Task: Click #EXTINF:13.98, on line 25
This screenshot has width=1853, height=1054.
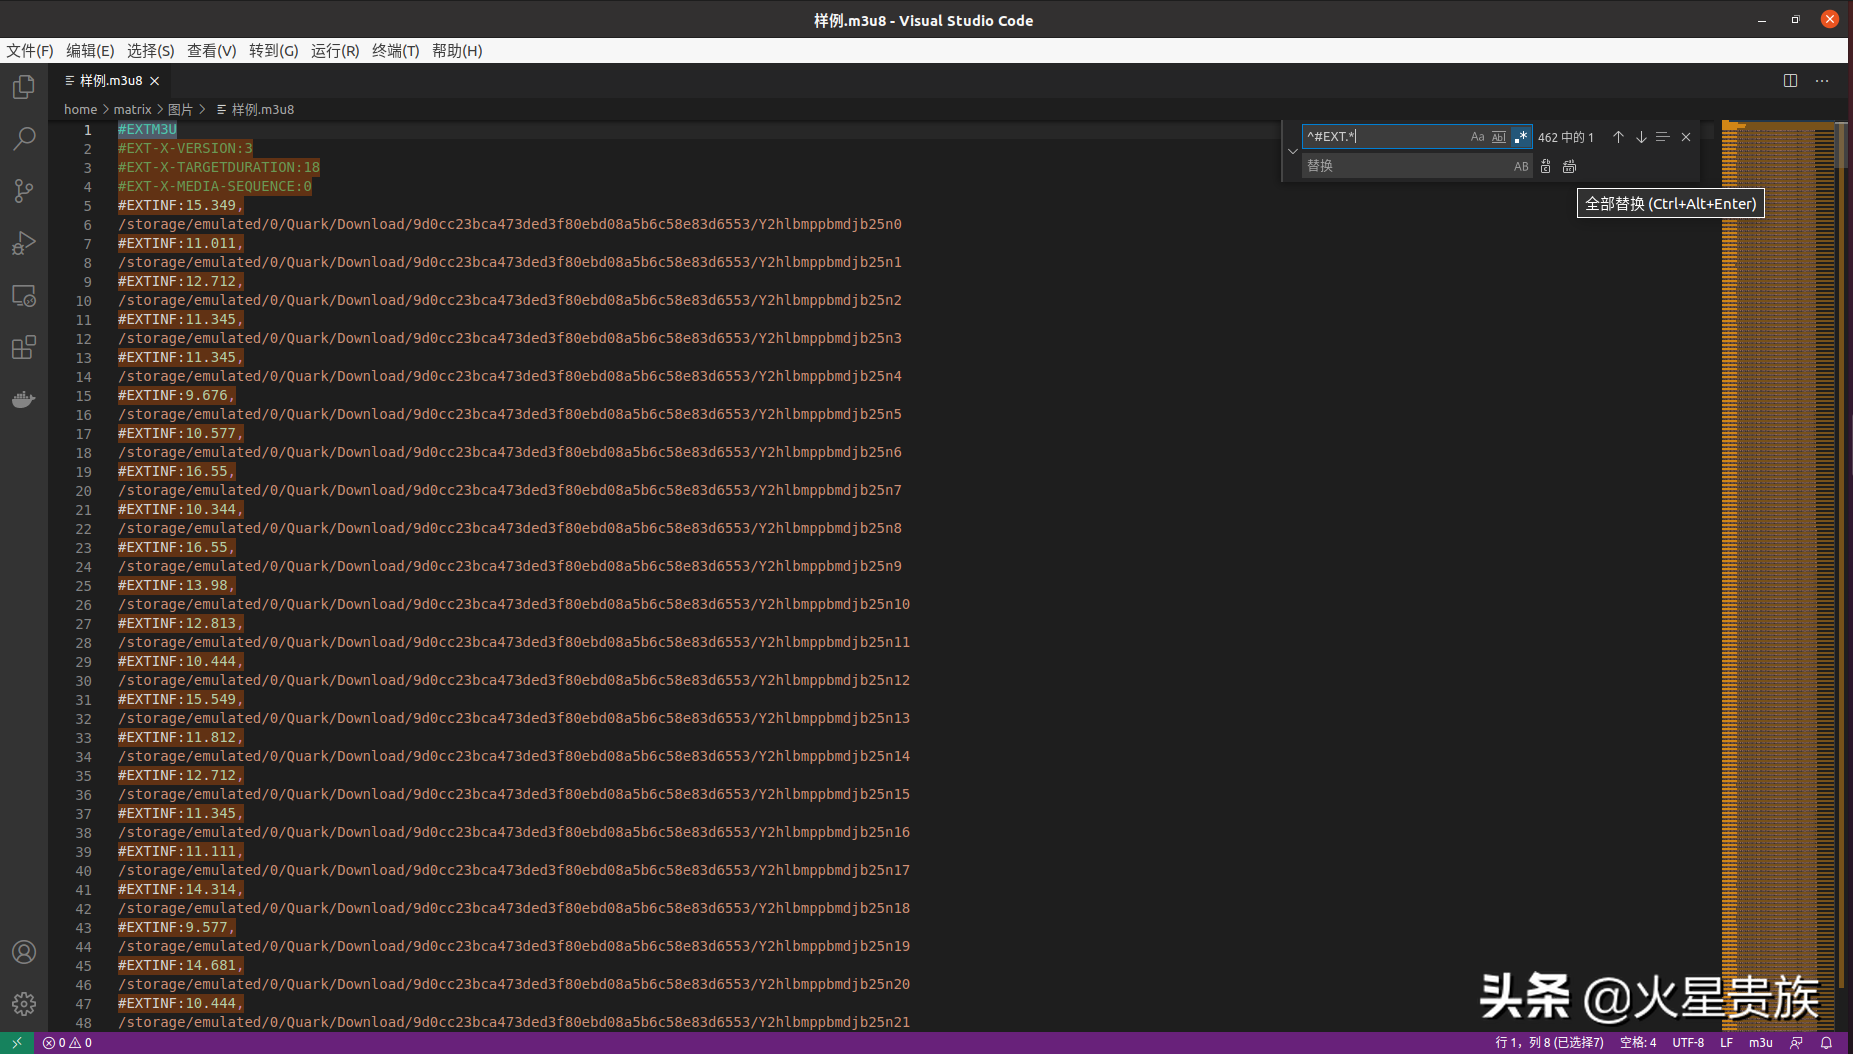Action: tap(177, 586)
